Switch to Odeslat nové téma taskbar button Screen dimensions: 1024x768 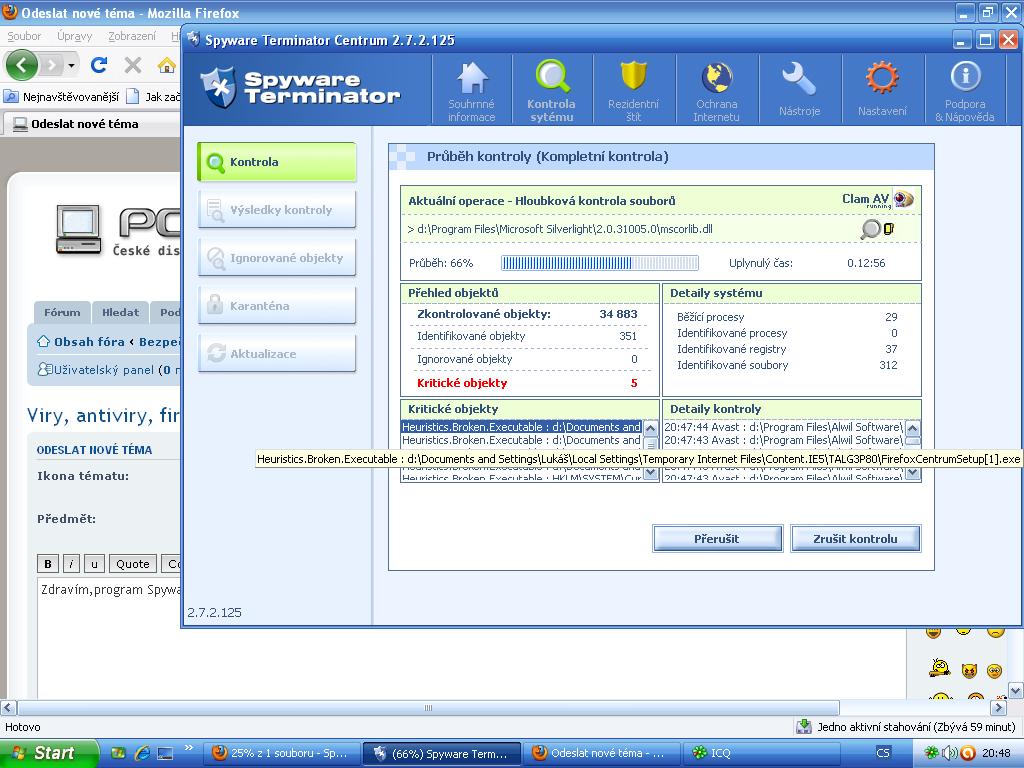point(601,753)
